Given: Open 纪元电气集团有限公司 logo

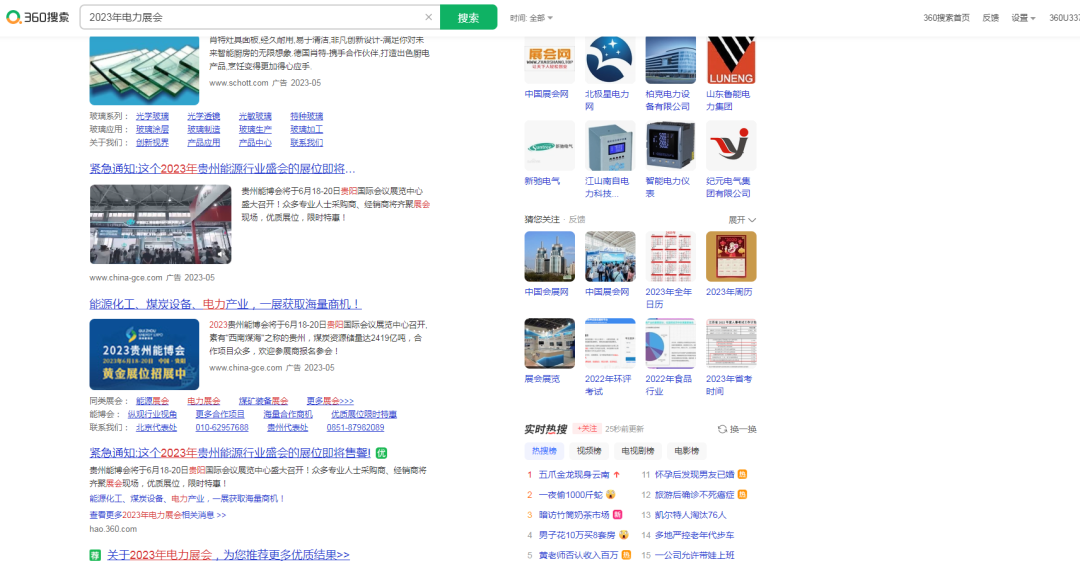Looking at the screenshot, I should point(731,145).
